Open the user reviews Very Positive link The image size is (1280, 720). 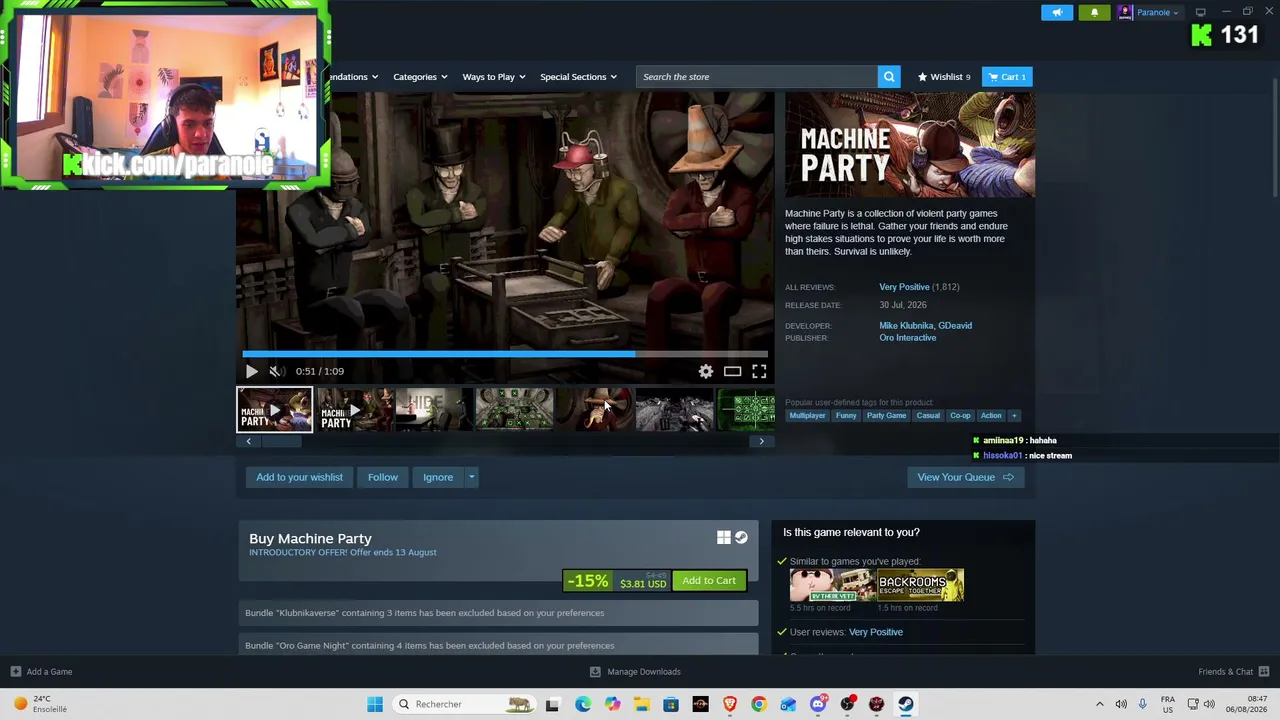tap(876, 632)
